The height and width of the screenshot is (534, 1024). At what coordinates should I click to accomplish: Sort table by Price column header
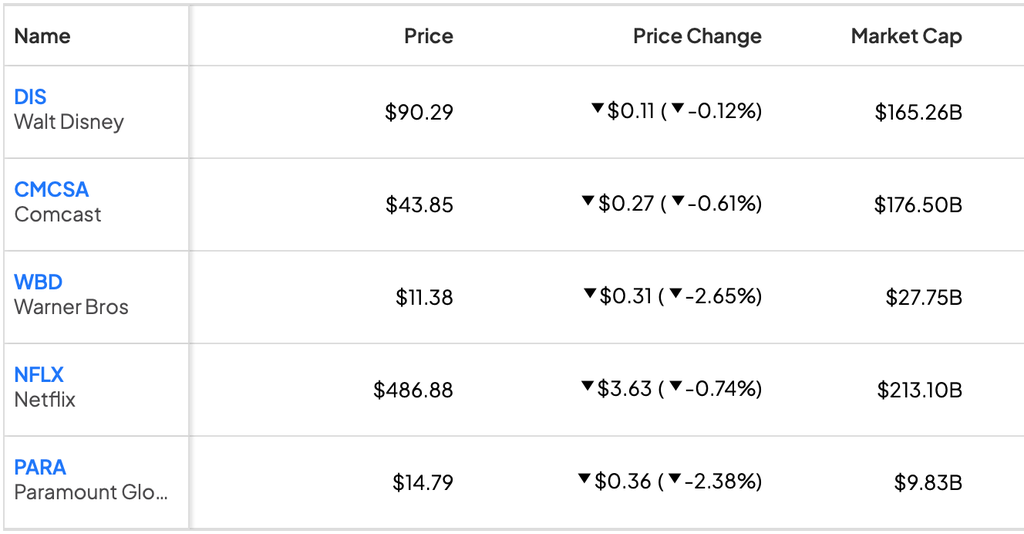click(x=428, y=36)
